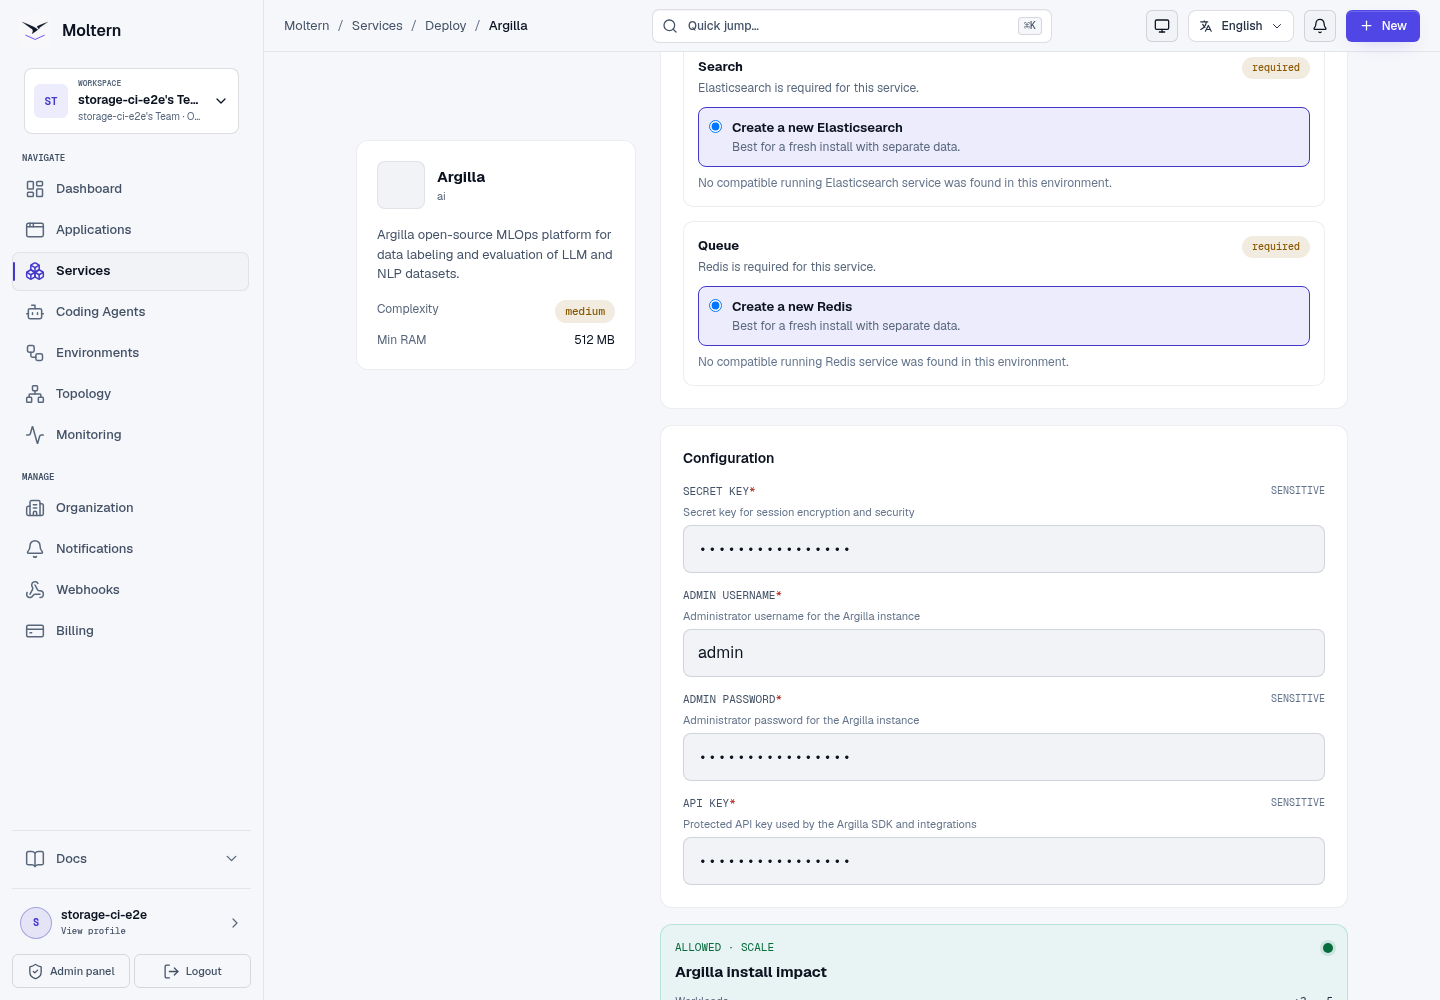1440x1000 pixels.
Task: Open Webhooks page
Action: point(130,590)
